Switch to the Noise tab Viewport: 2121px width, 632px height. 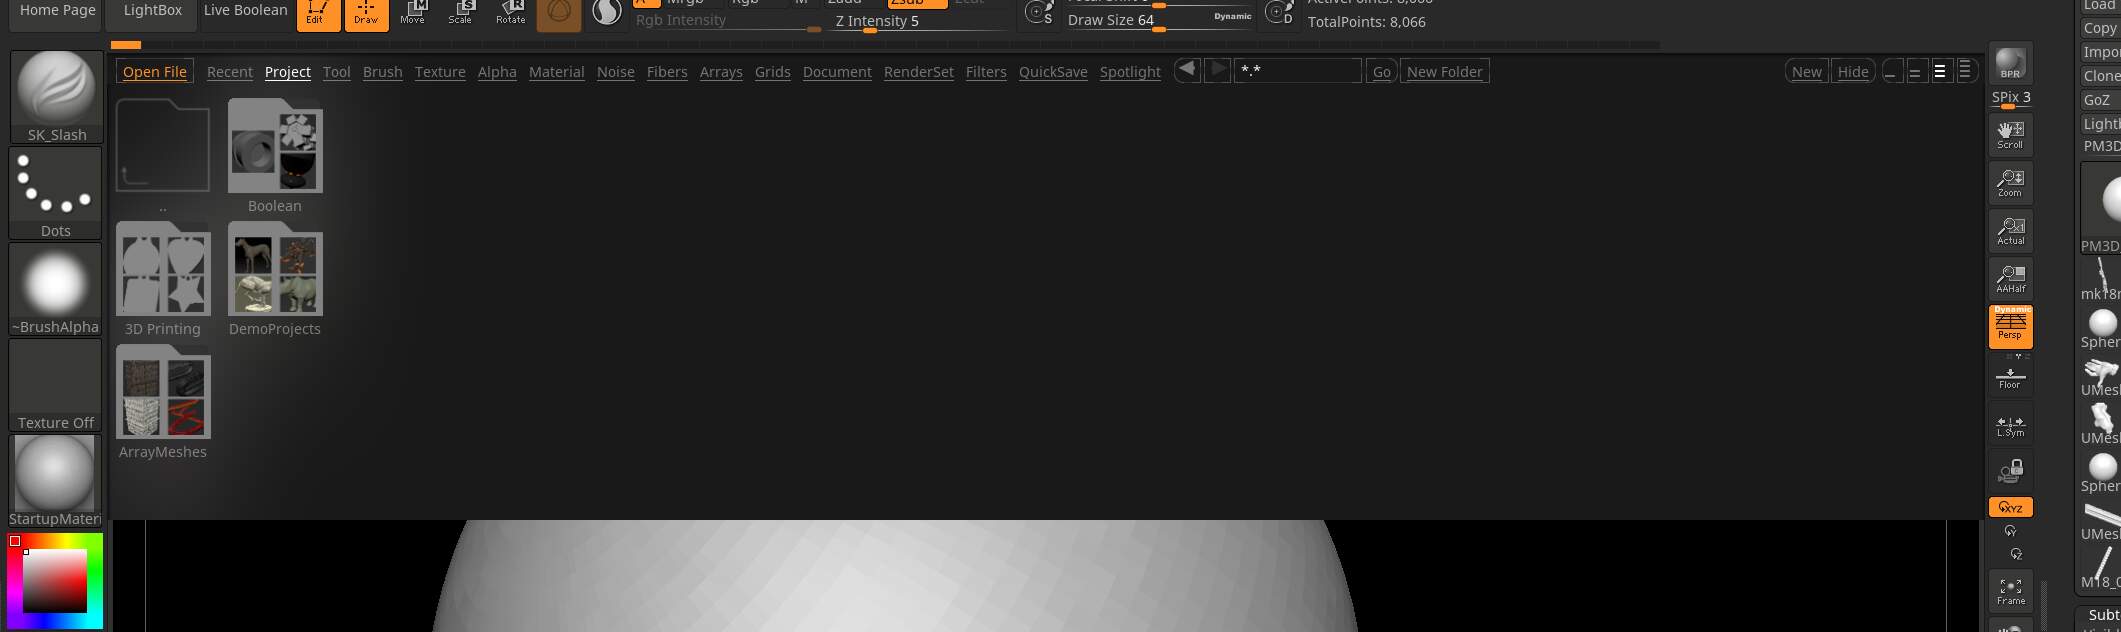616,72
